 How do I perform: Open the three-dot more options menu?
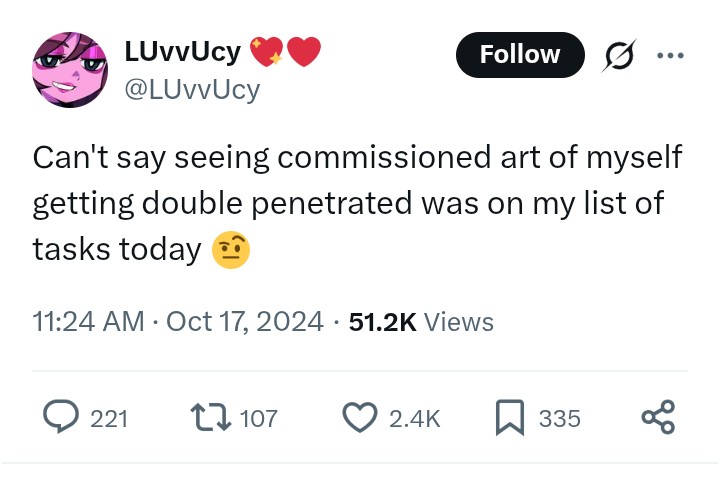tap(670, 56)
